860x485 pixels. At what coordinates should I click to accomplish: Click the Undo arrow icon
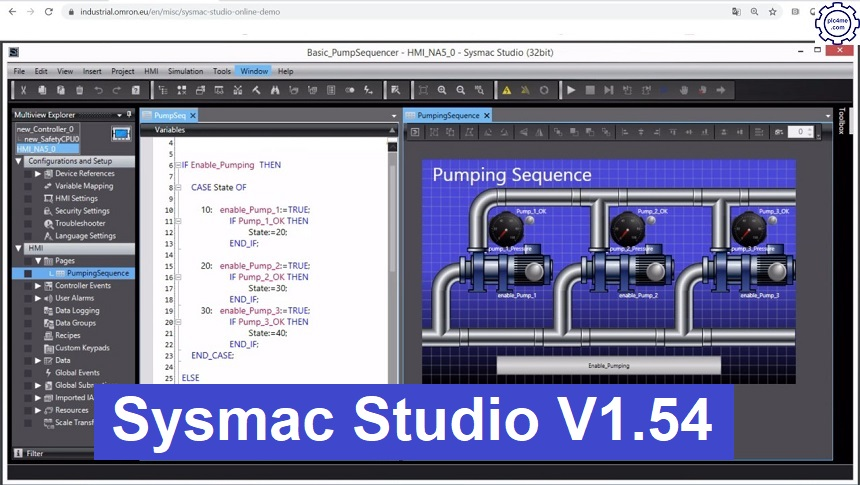(x=98, y=90)
